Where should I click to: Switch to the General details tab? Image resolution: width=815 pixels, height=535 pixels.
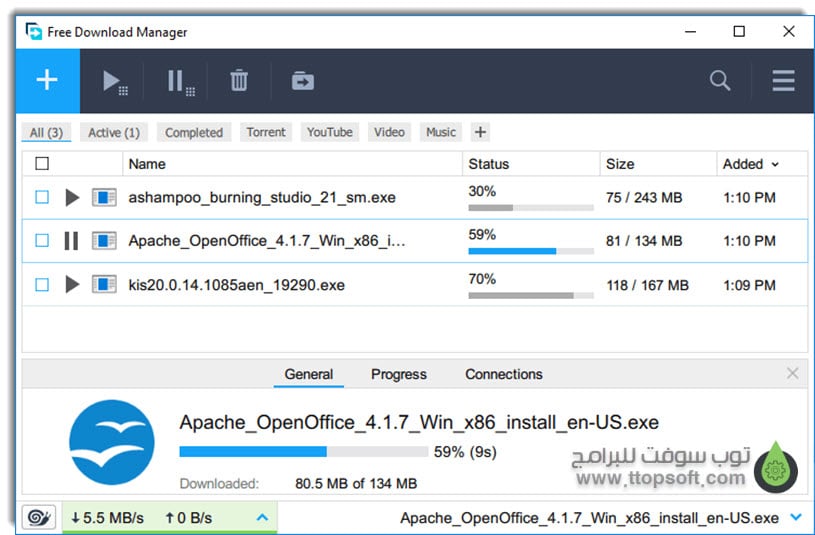point(309,374)
